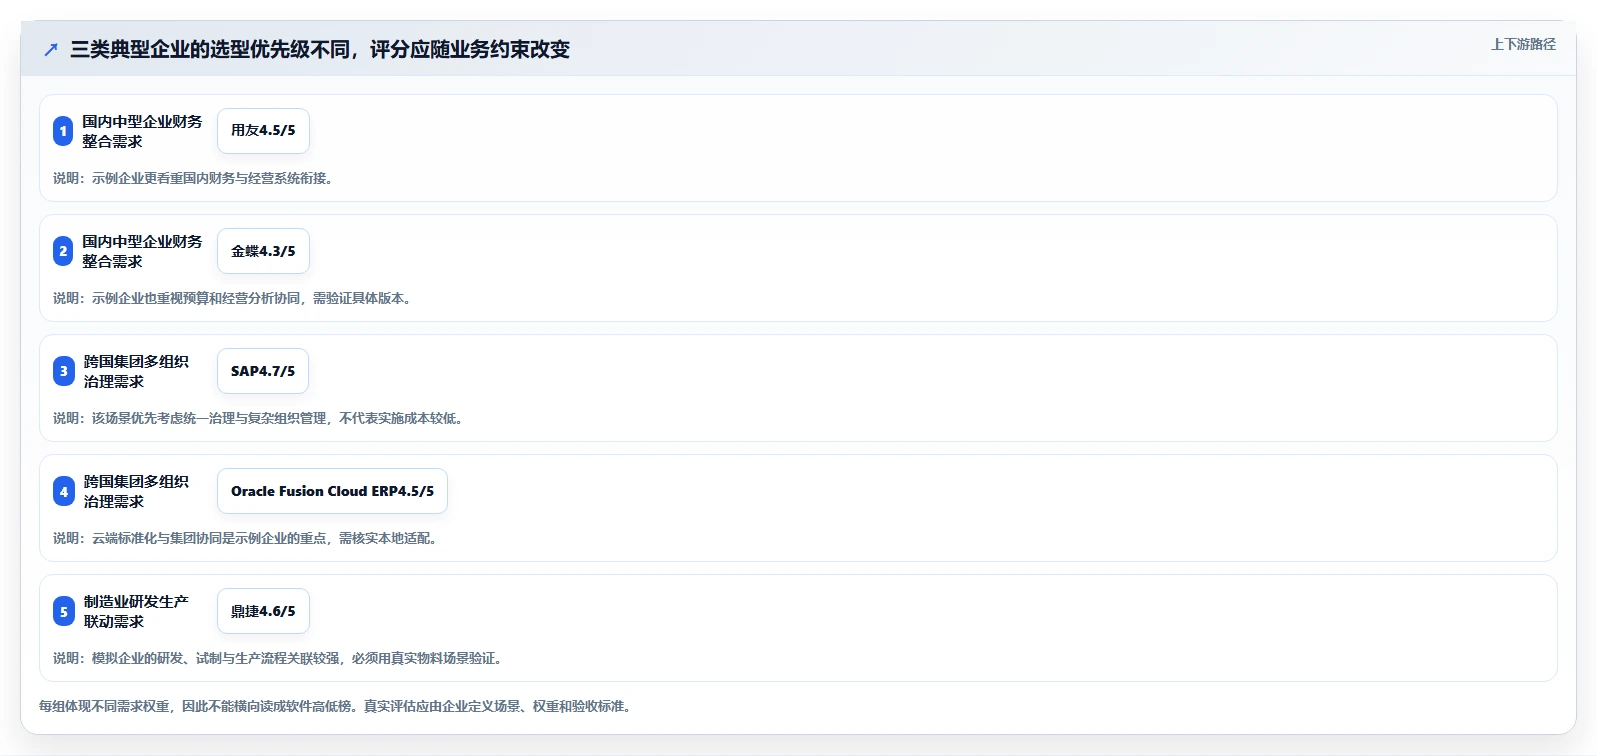
Task: Click the Oracle Fusion Cloud ERP4.5/5 chip
Action: (x=332, y=491)
